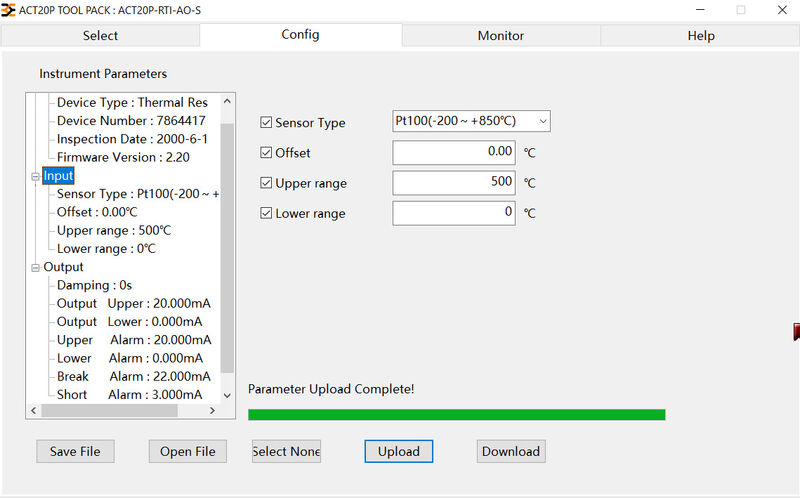The width and height of the screenshot is (800, 498).
Task: Disable the Lower range checkbox
Action: coord(266,213)
